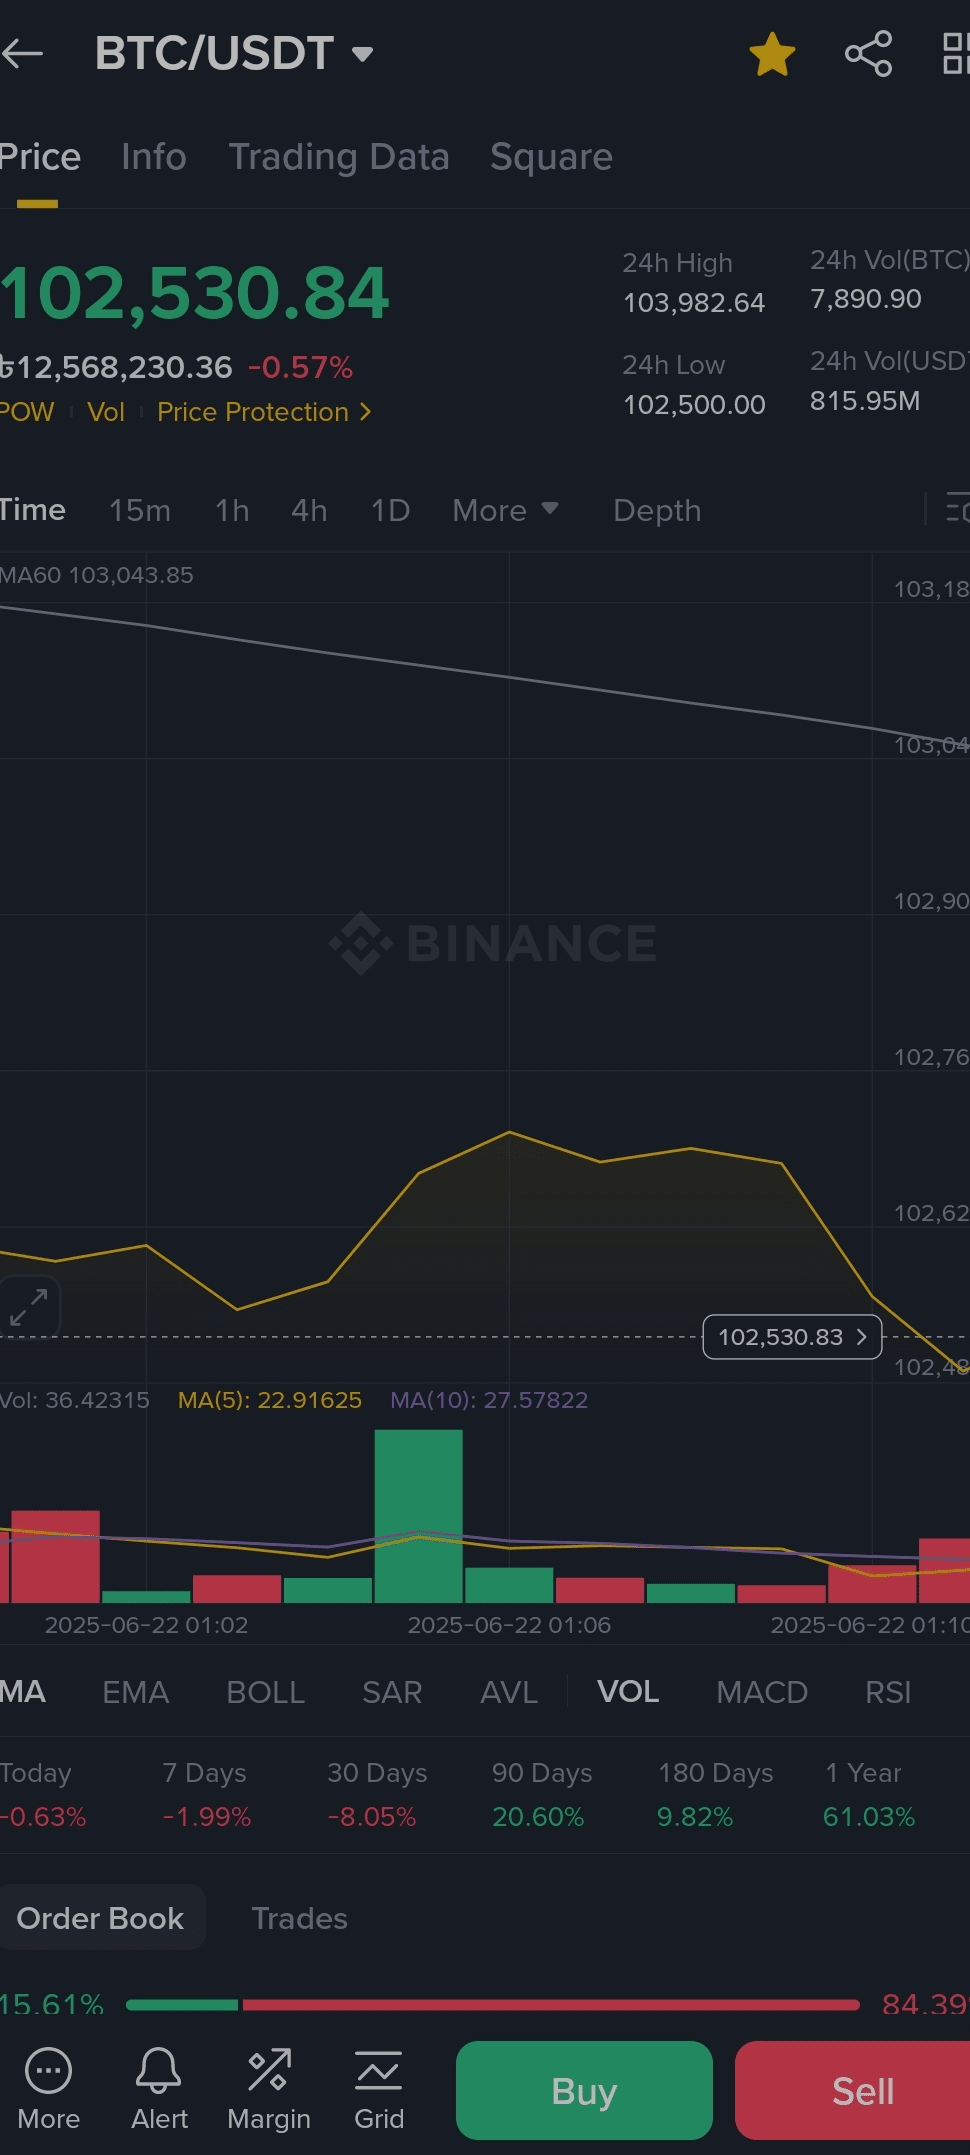The height and width of the screenshot is (2155, 970).
Task: Enable the BOLL indicator
Action: (x=265, y=1692)
